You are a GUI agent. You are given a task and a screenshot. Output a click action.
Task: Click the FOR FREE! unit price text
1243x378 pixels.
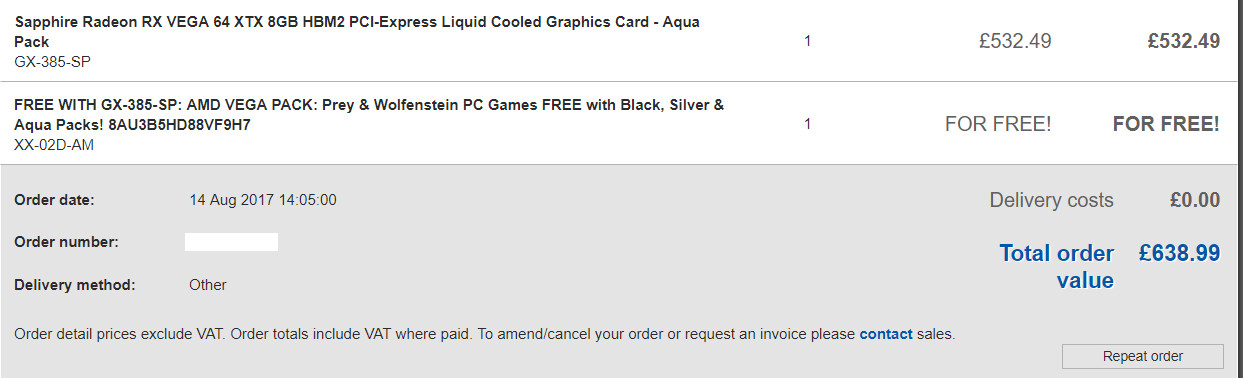(998, 125)
